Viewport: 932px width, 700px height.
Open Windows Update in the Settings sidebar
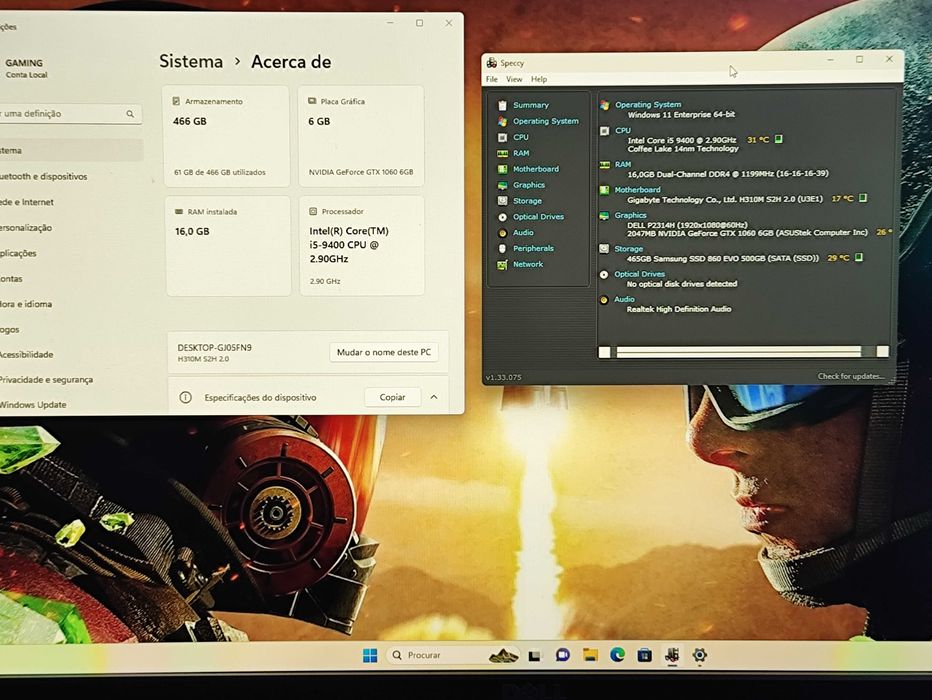[33, 405]
